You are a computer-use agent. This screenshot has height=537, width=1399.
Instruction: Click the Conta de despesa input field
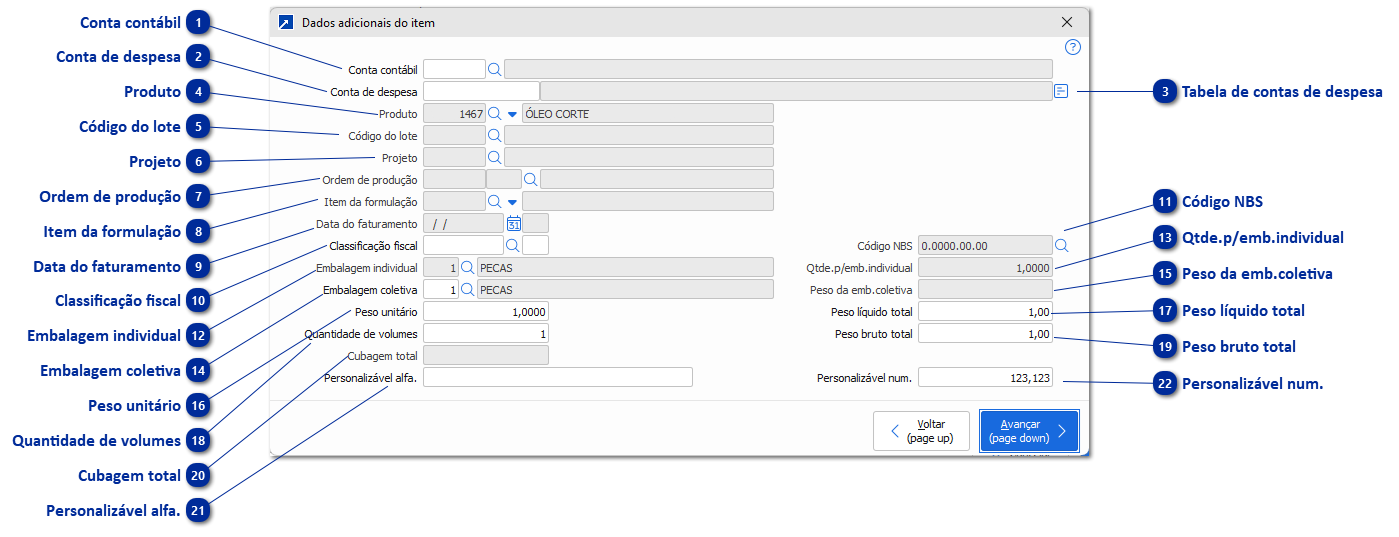pos(481,91)
